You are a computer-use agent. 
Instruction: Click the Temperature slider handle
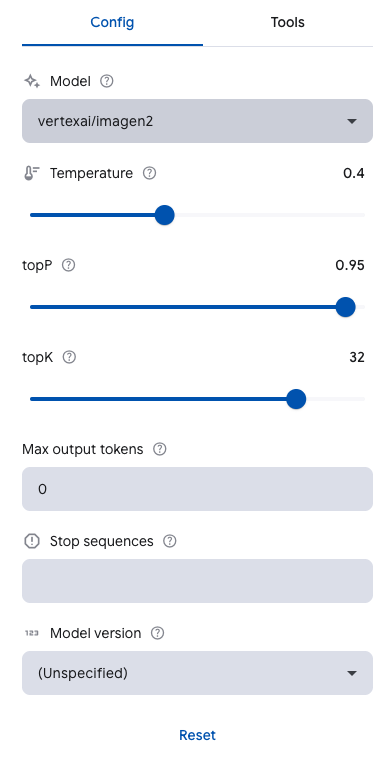165,215
